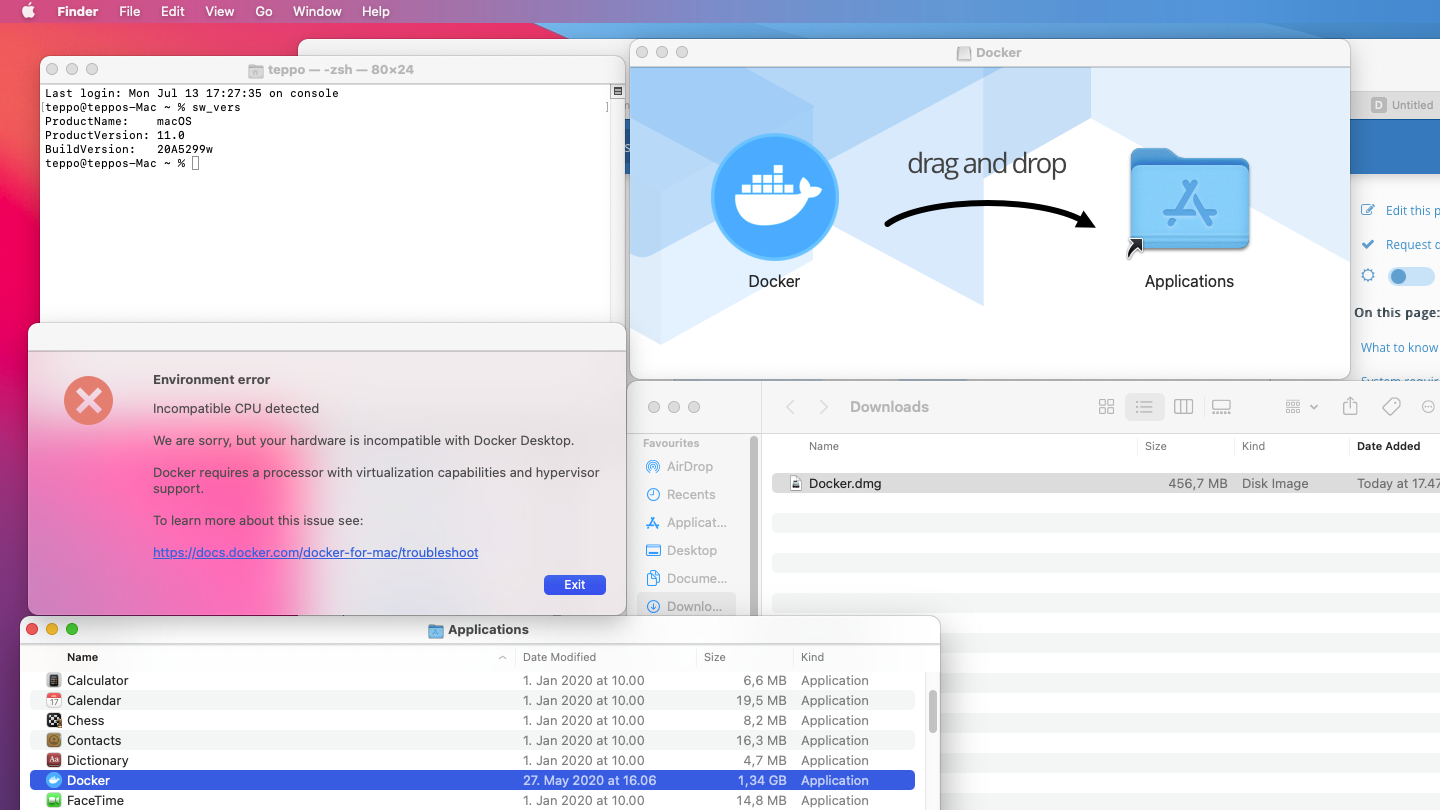Switch Downloads window to gallery view
Screen dimensions: 1440x810
(1221, 407)
